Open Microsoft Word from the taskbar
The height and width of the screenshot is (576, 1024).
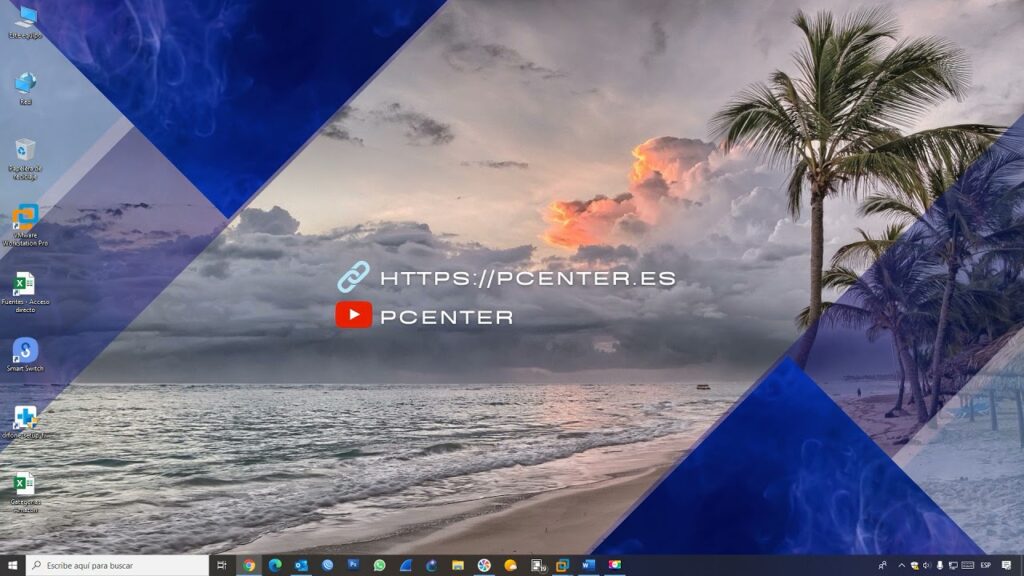[x=588, y=565]
